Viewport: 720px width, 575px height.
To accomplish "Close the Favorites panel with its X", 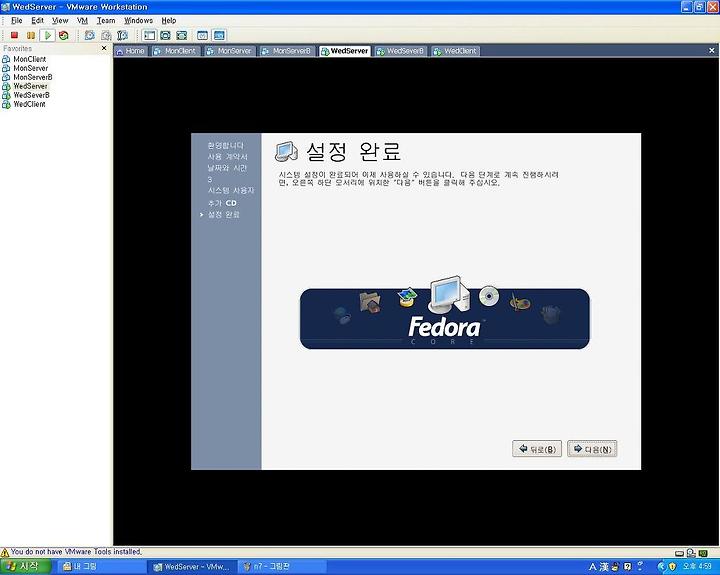I will (104, 48).
